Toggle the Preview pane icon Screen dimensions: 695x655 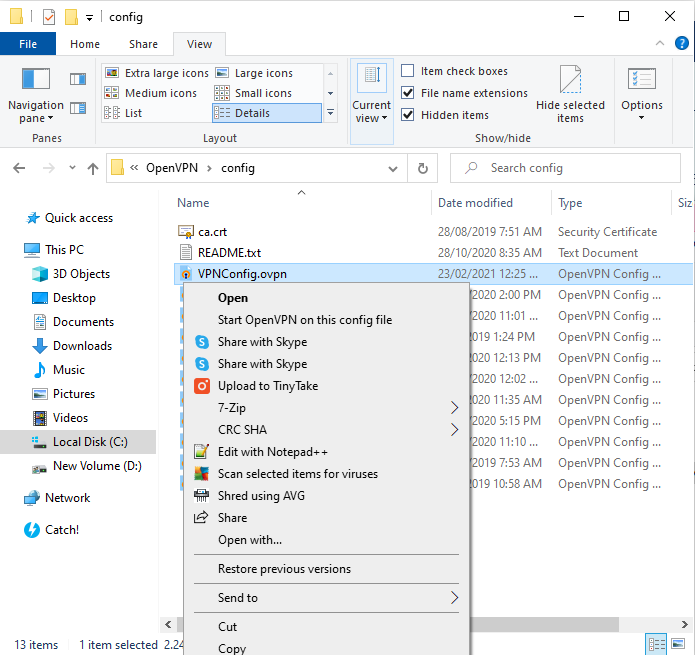pyautogui.click(x=78, y=79)
